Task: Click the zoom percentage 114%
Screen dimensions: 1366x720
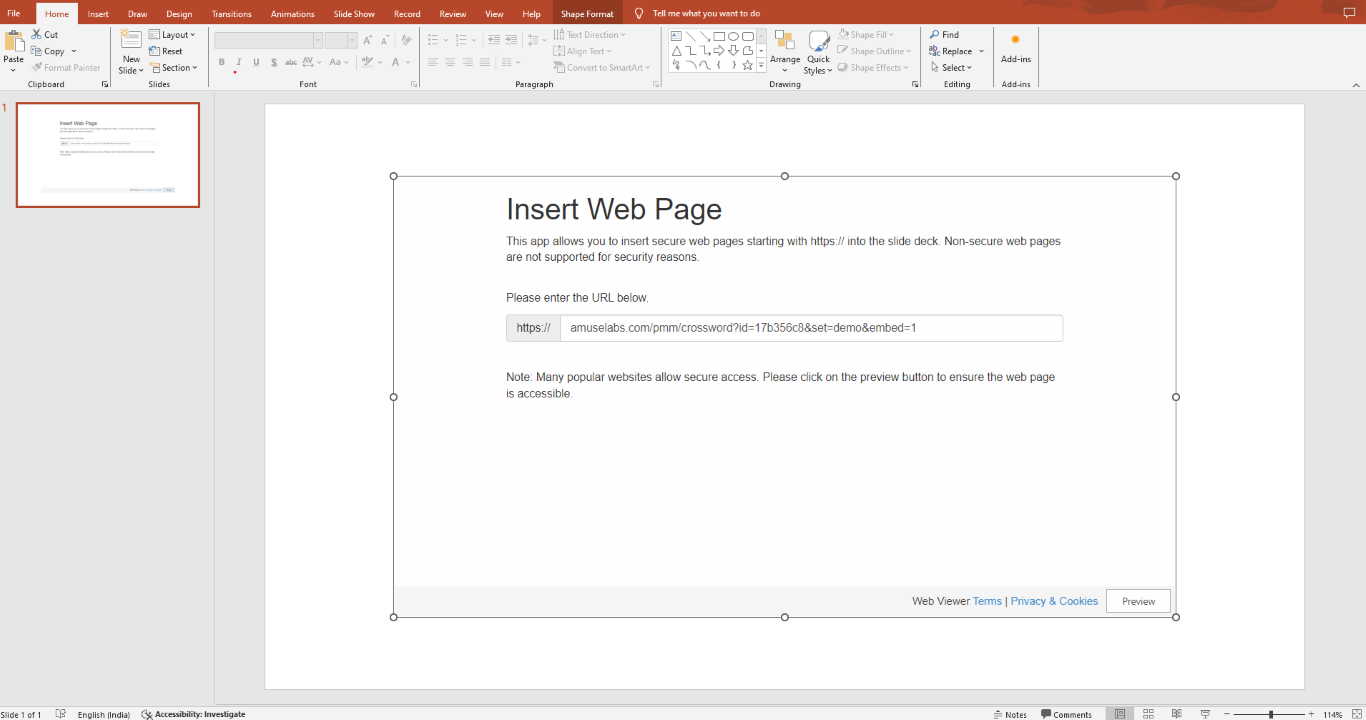Action: (x=1332, y=714)
